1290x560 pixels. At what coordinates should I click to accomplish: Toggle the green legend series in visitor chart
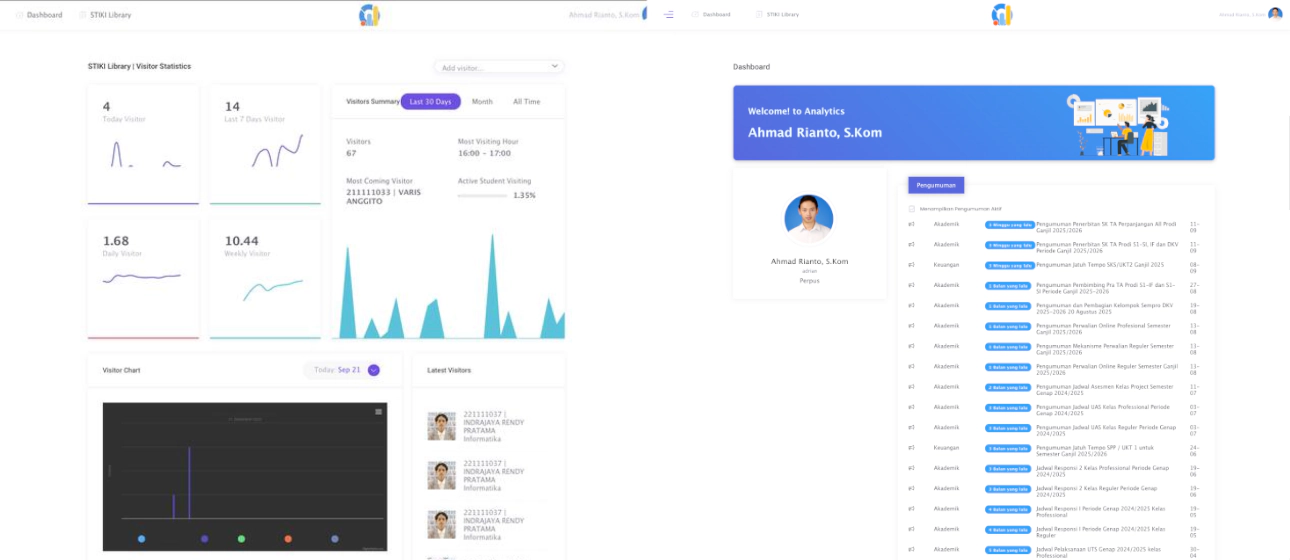(241, 539)
